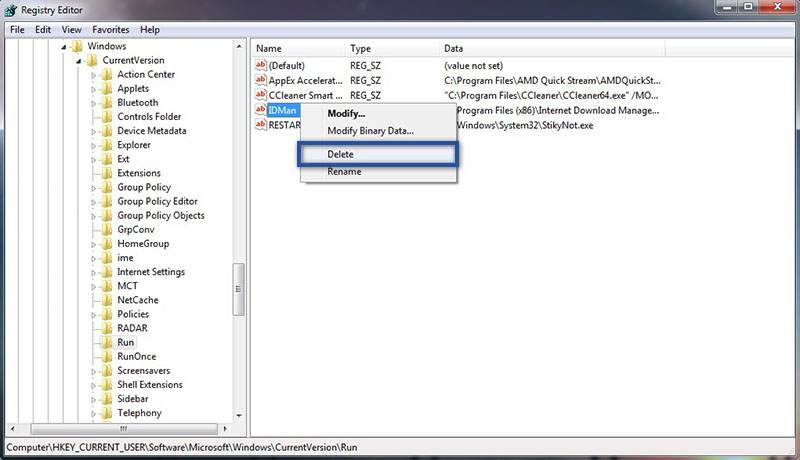Select the IDMan value name
Viewport: 800px width, 460px height.
282,110
